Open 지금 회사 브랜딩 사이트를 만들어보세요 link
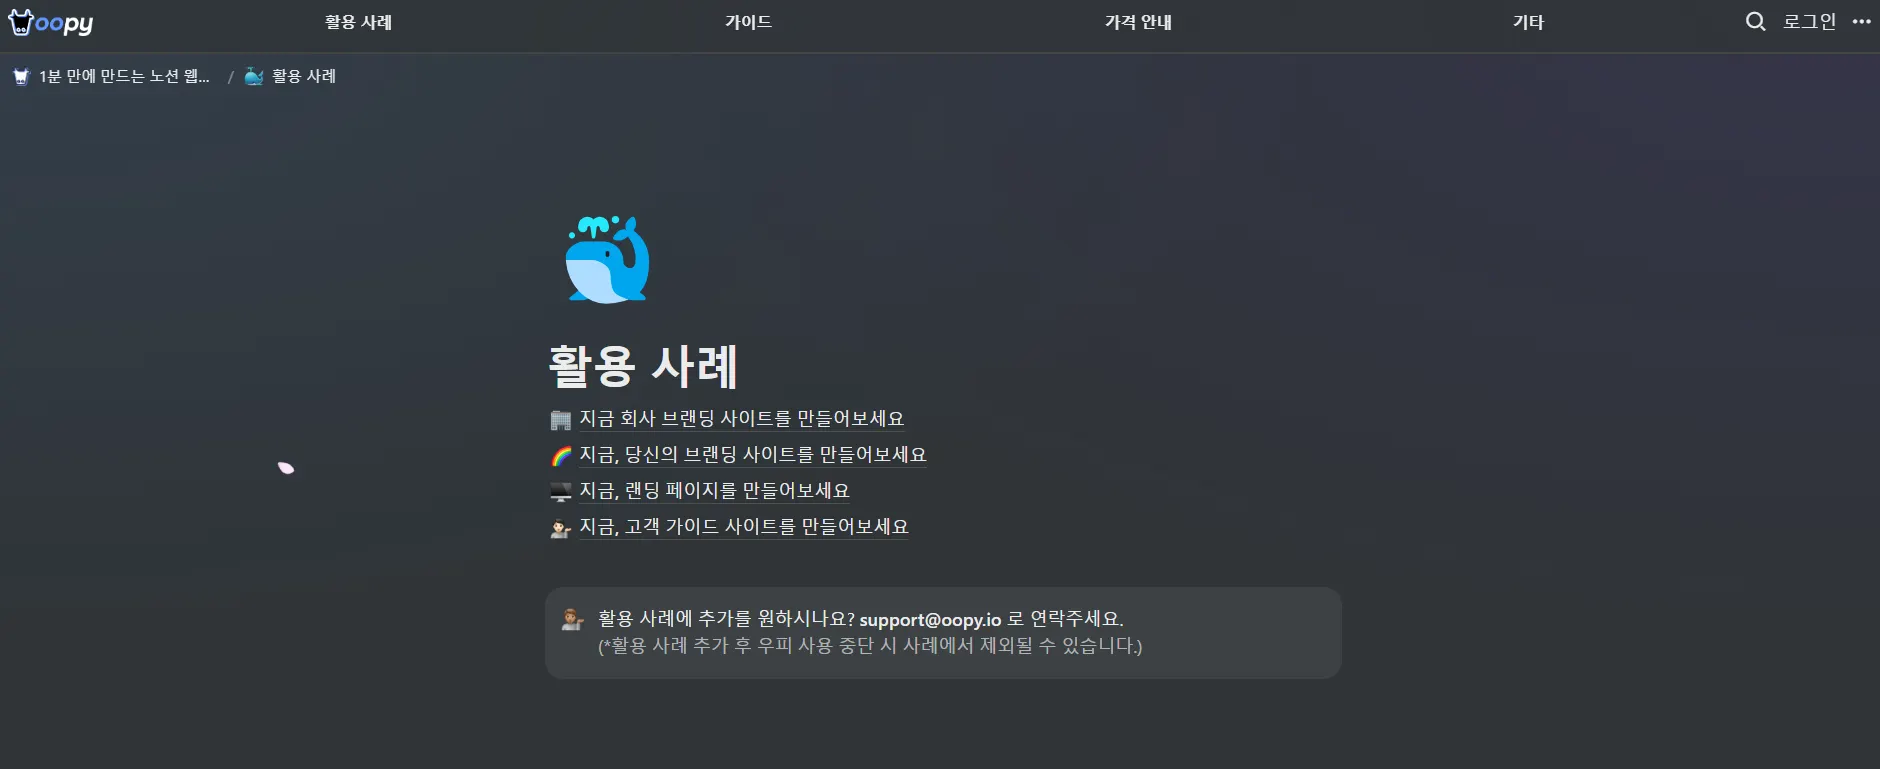The height and width of the screenshot is (769, 1880). pyautogui.click(x=742, y=419)
